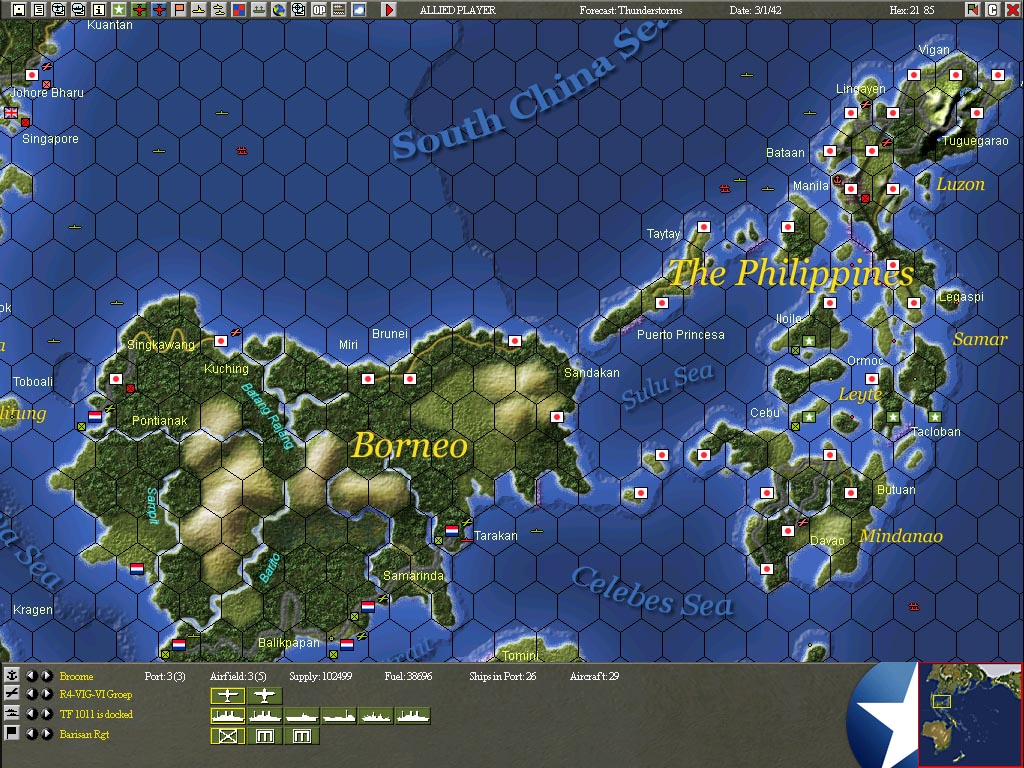Viewport: 1024px width, 768px height.
Task: Open the R4-VIG-VI Groep air group
Action: pos(95,694)
